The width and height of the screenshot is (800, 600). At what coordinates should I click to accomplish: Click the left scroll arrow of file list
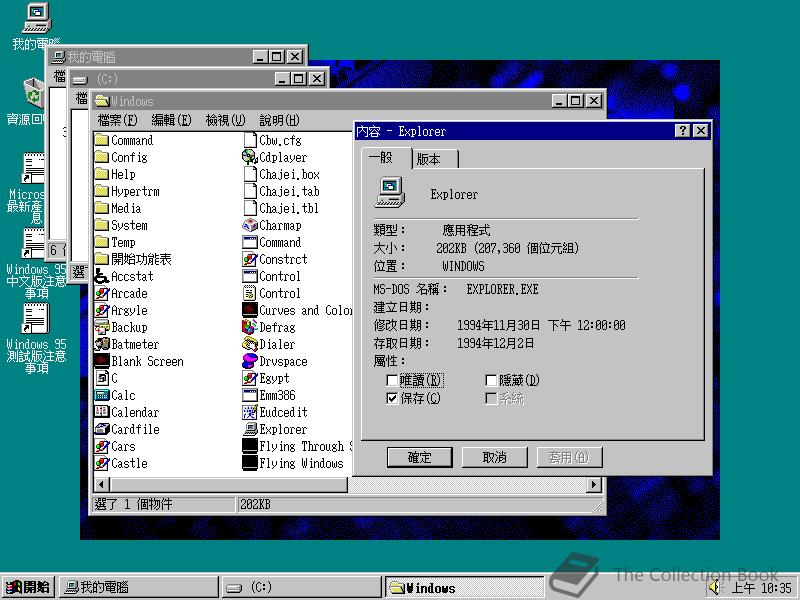click(101, 484)
